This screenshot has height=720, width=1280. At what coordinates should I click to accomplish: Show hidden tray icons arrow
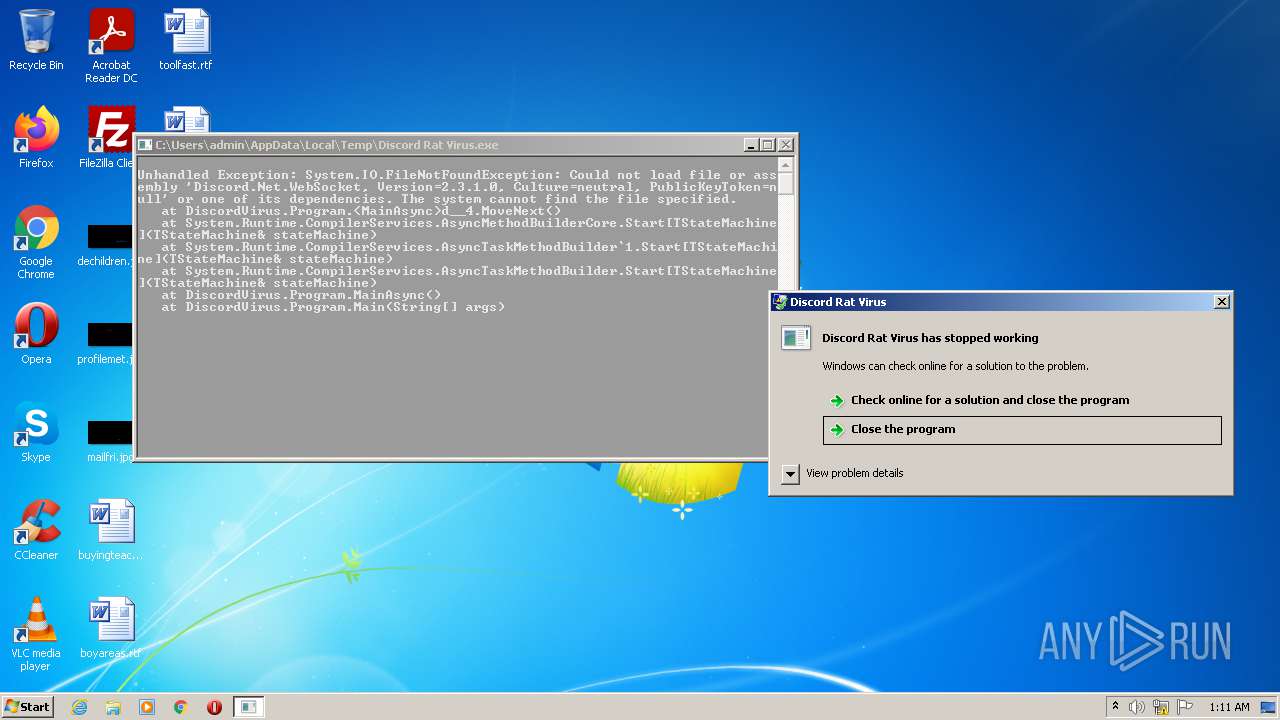[1115, 707]
